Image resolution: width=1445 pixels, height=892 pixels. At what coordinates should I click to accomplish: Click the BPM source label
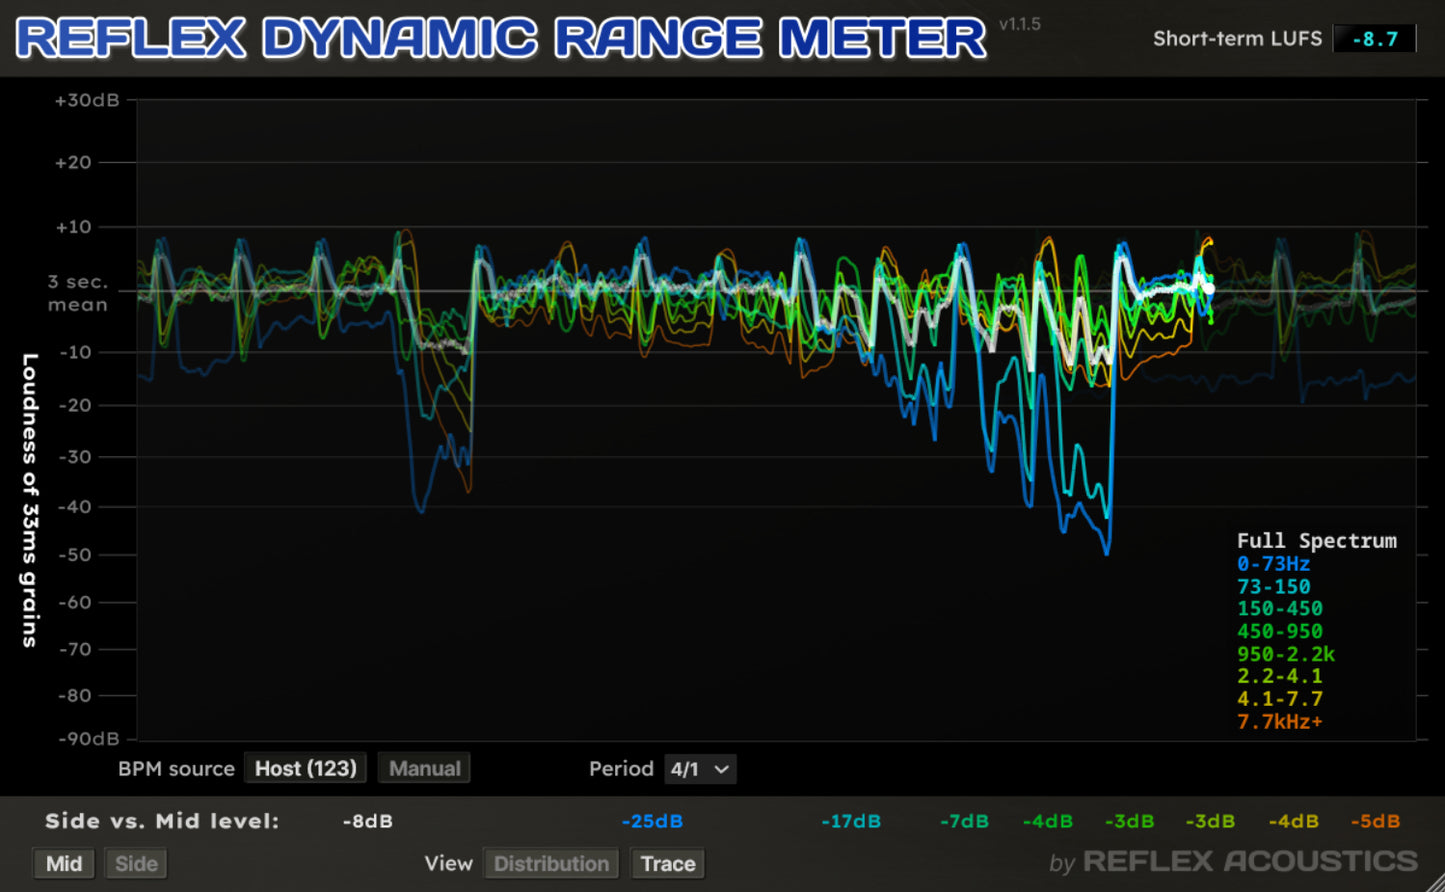coord(176,769)
